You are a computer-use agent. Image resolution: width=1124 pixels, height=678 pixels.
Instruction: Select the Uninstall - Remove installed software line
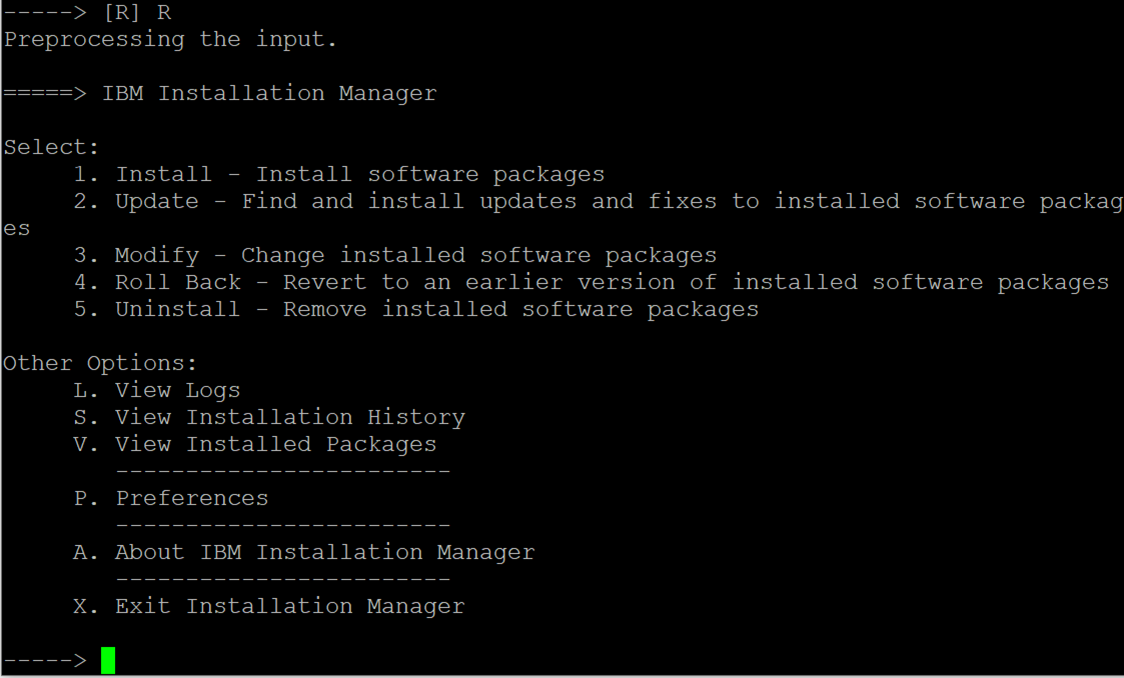click(416, 310)
